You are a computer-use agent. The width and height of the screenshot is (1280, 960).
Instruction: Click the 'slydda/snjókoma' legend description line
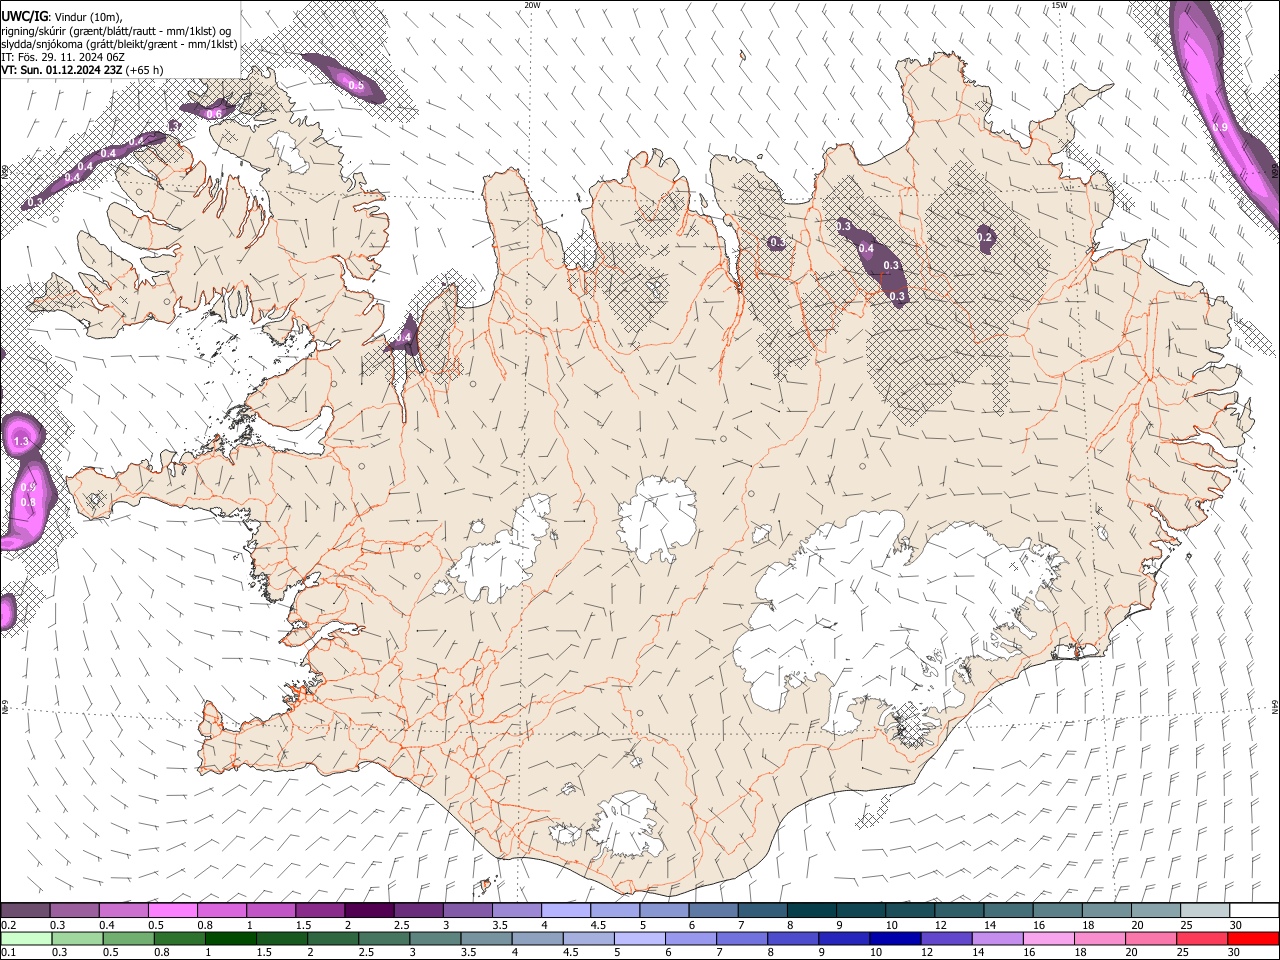119,44
